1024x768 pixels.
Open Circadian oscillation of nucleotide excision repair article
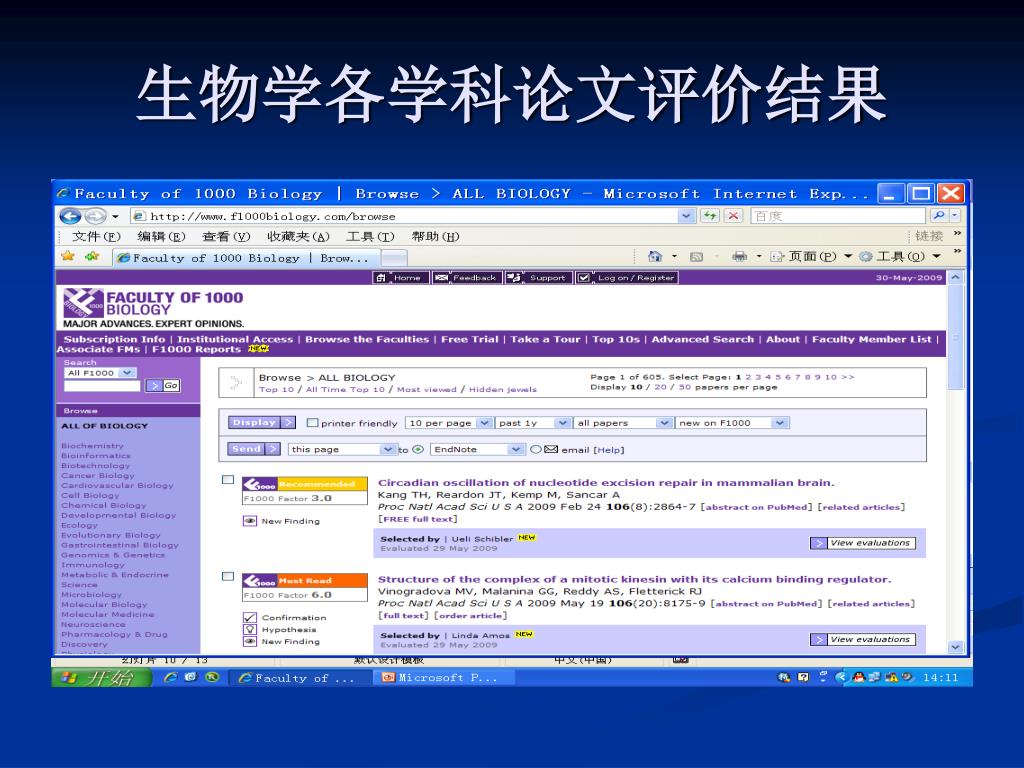click(x=606, y=483)
